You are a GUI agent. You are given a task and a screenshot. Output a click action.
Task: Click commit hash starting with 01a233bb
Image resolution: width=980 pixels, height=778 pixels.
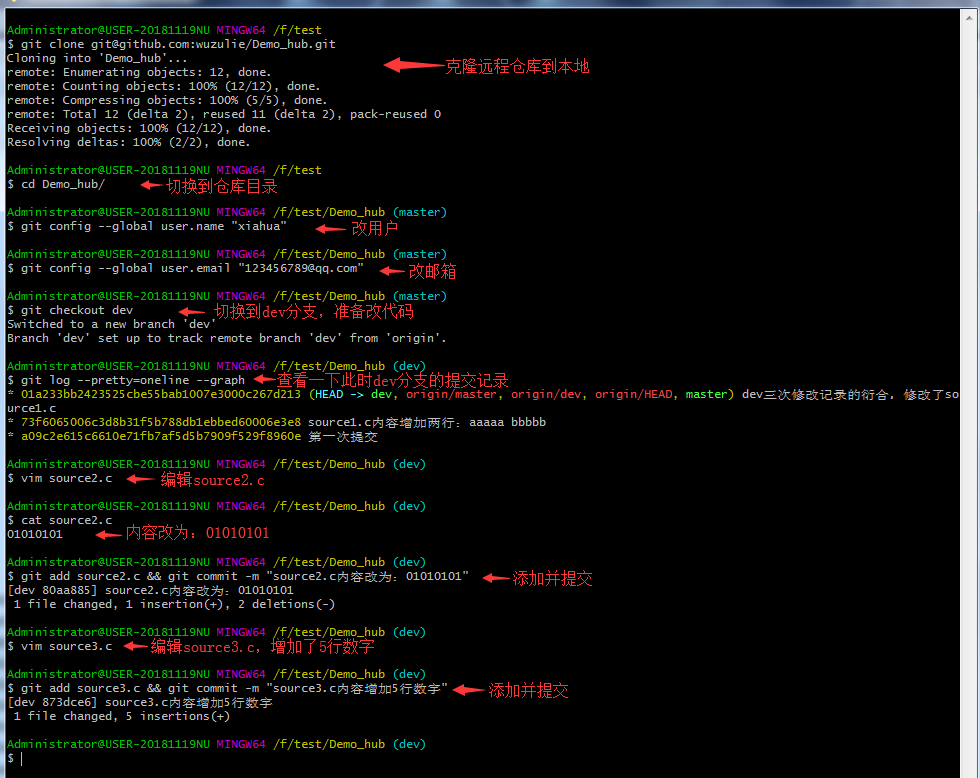[x=161, y=394]
